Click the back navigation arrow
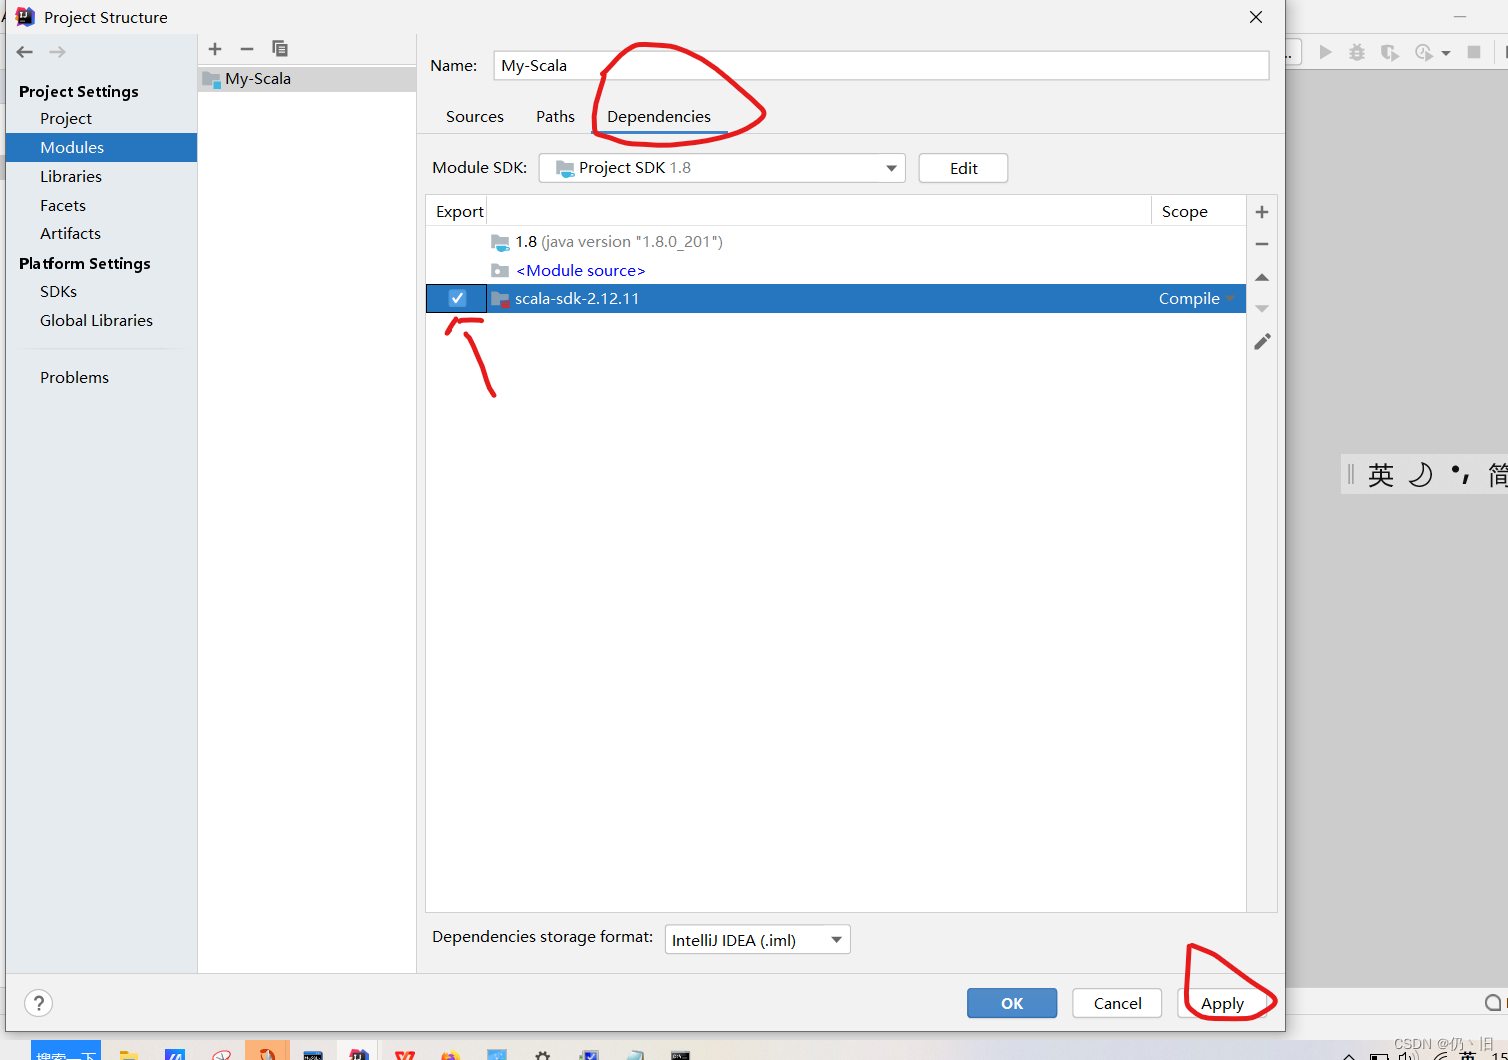1508x1060 pixels. point(25,52)
